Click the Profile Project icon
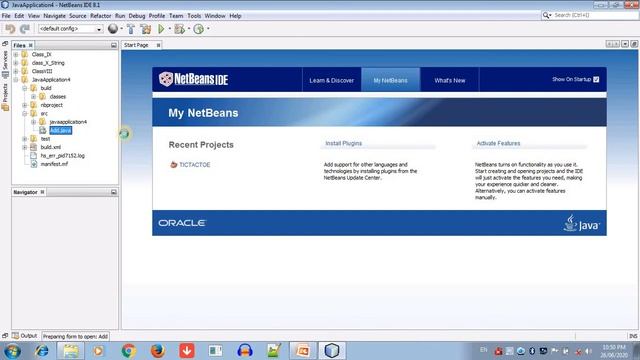Screen dimensions: 640x360 click(x=199, y=29)
